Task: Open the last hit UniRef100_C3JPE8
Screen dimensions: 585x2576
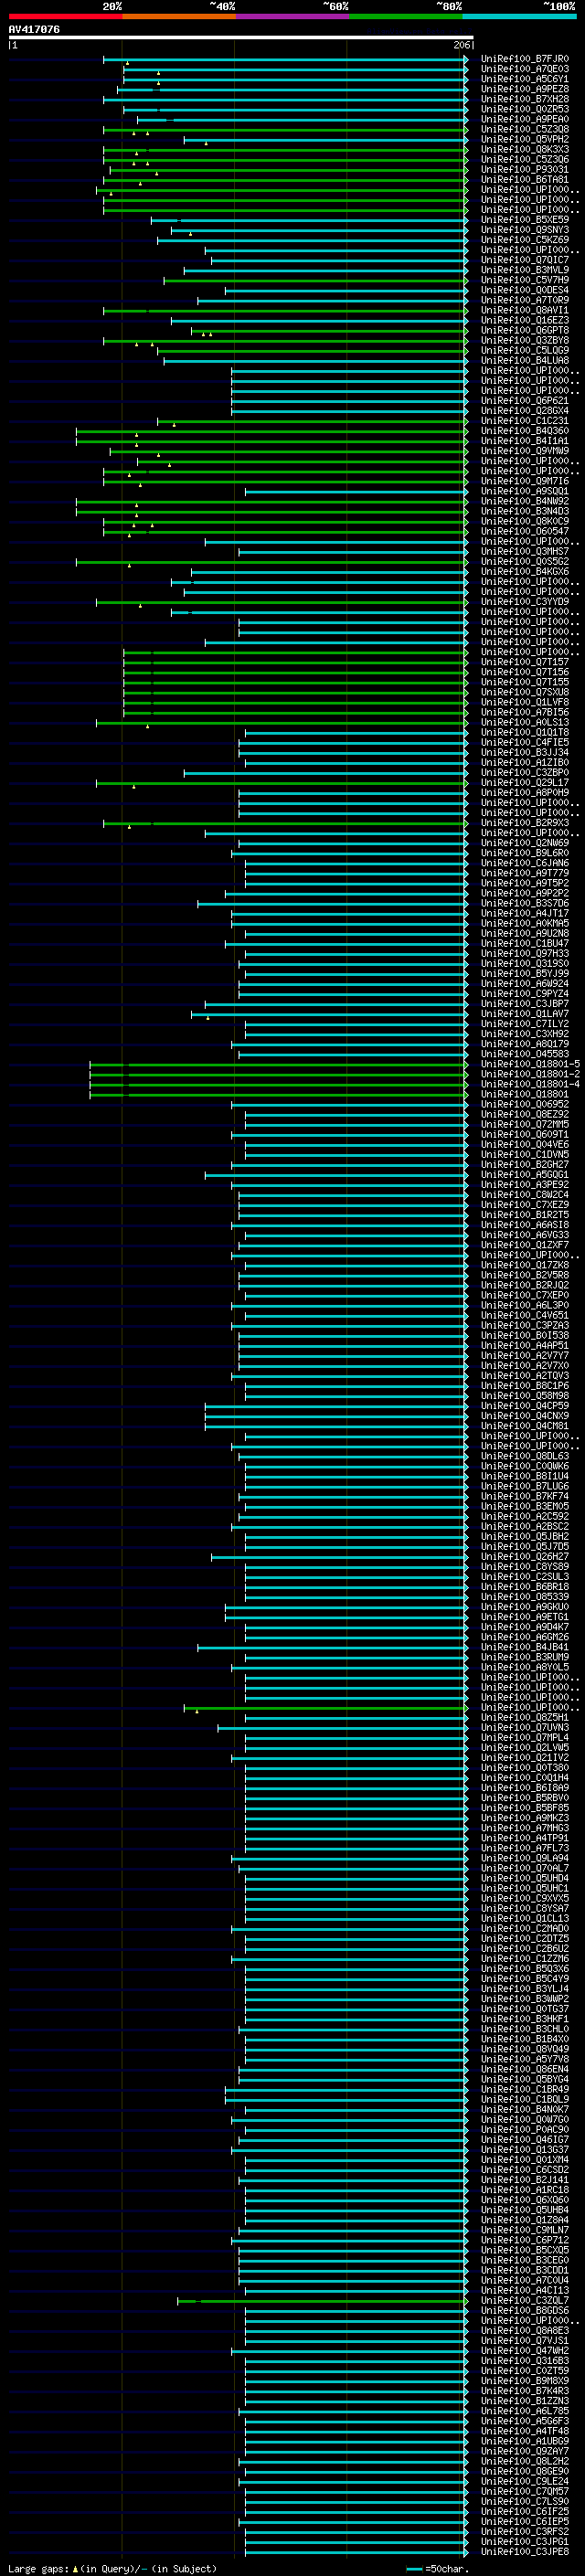Action: 525,2551
